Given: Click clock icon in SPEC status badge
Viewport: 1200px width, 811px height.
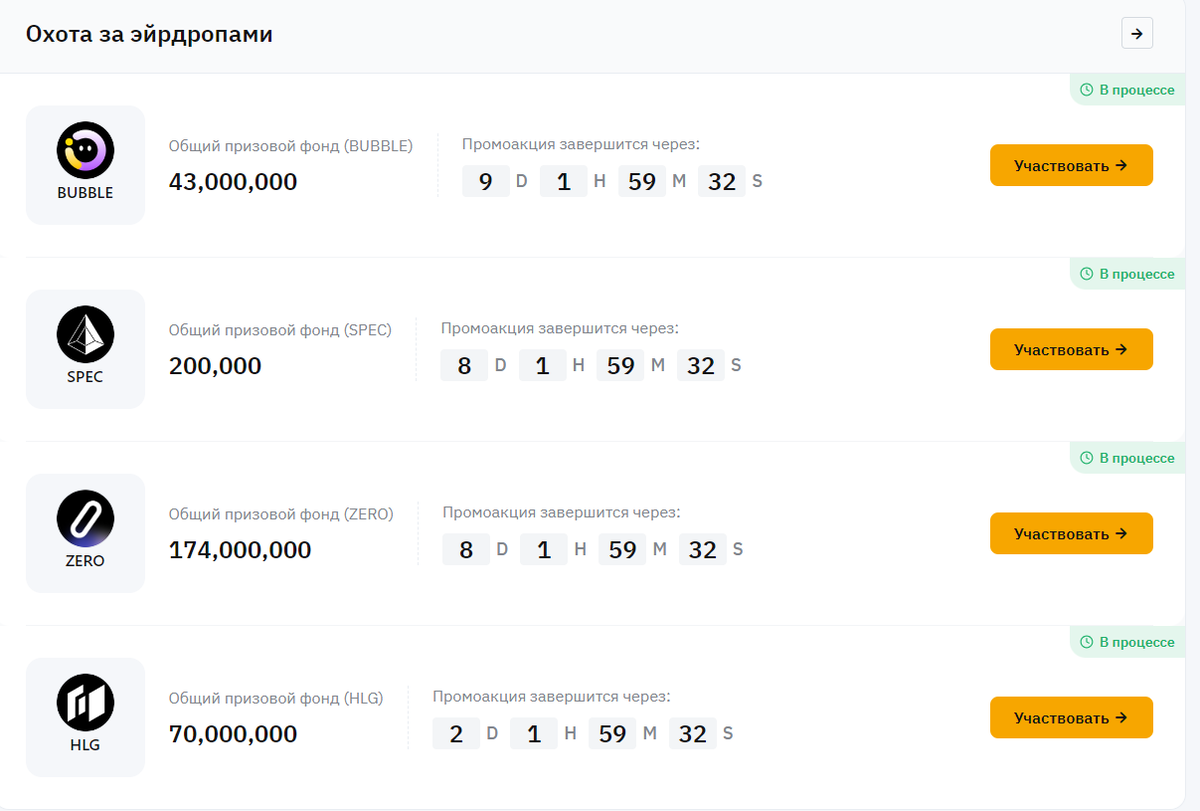Looking at the screenshot, I should (x=1087, y=274).
